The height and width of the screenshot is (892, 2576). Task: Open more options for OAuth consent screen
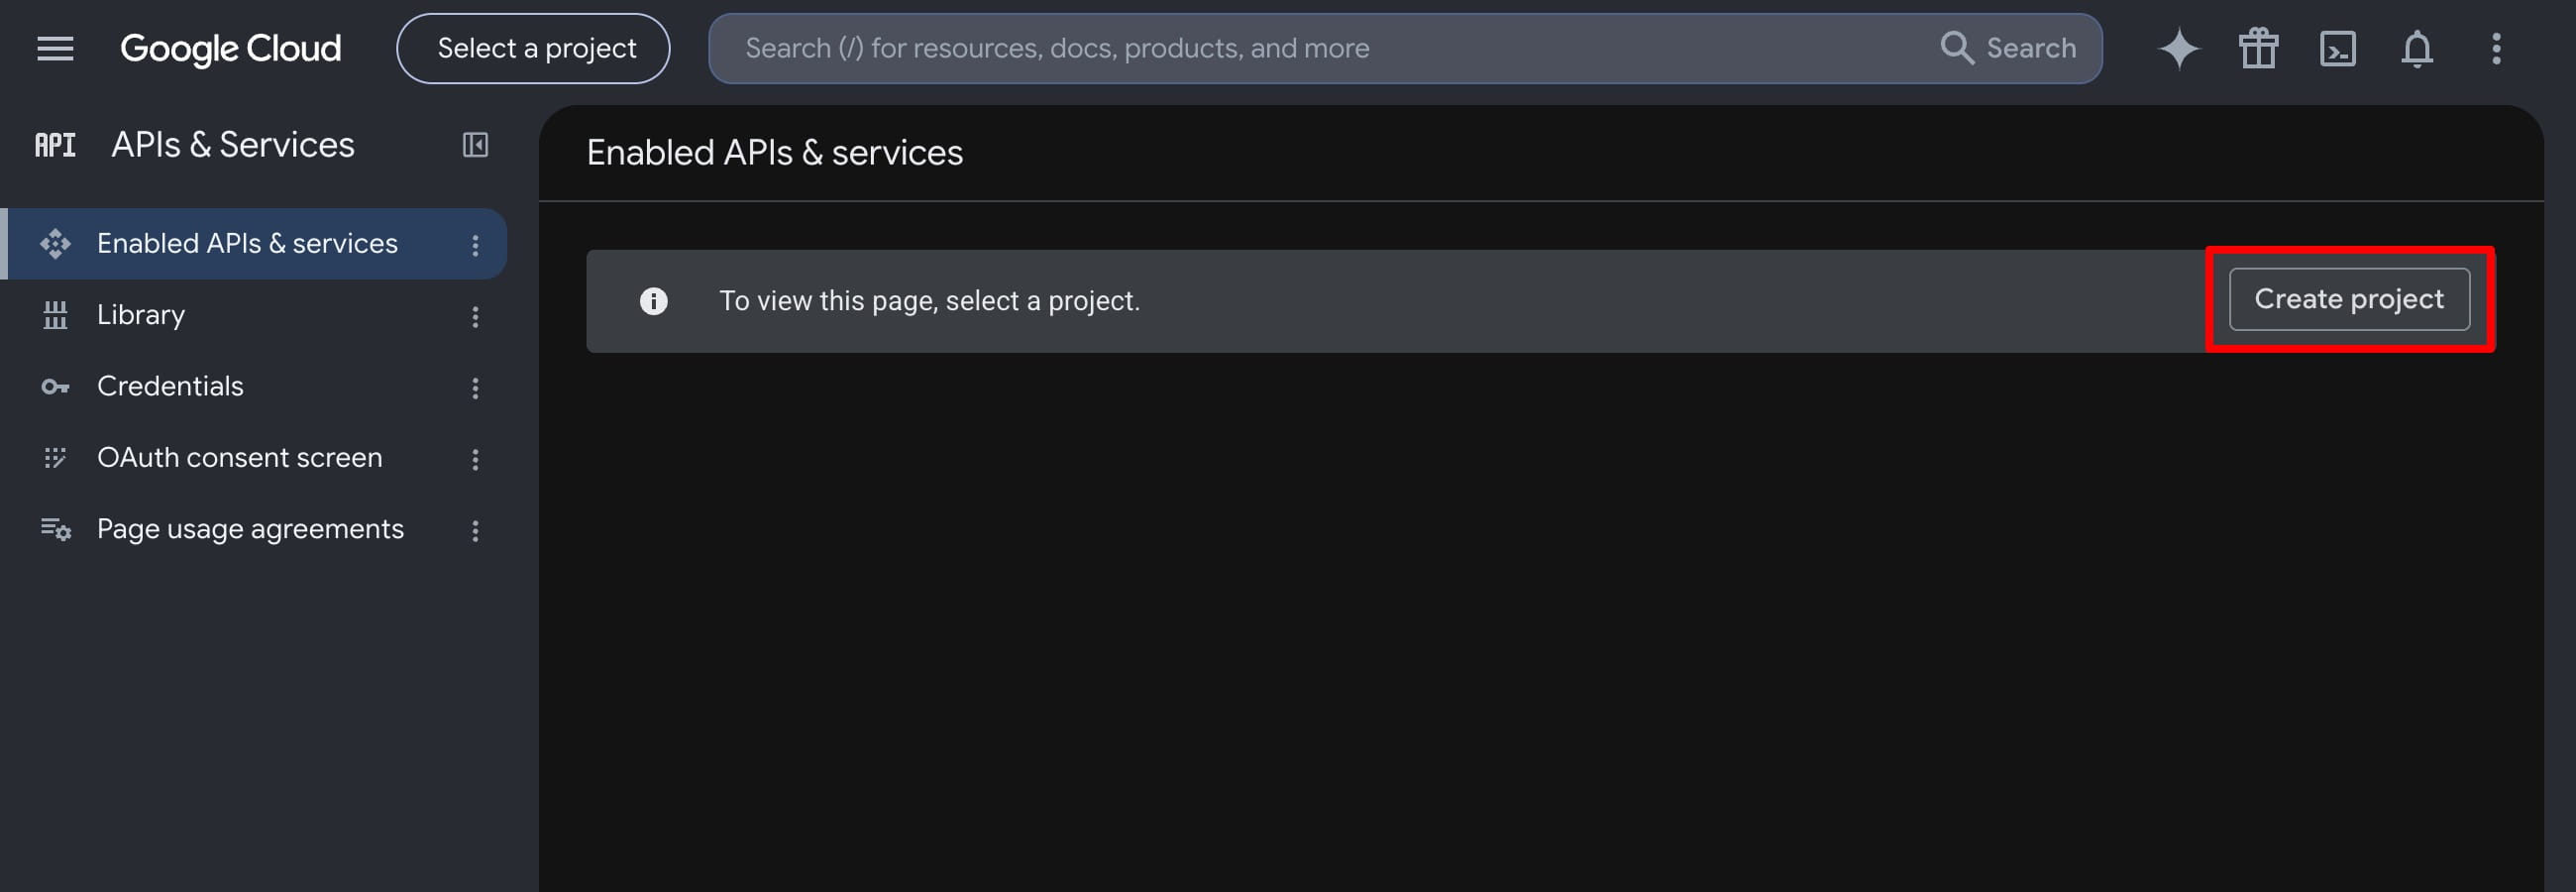click(x=475, y=459)
